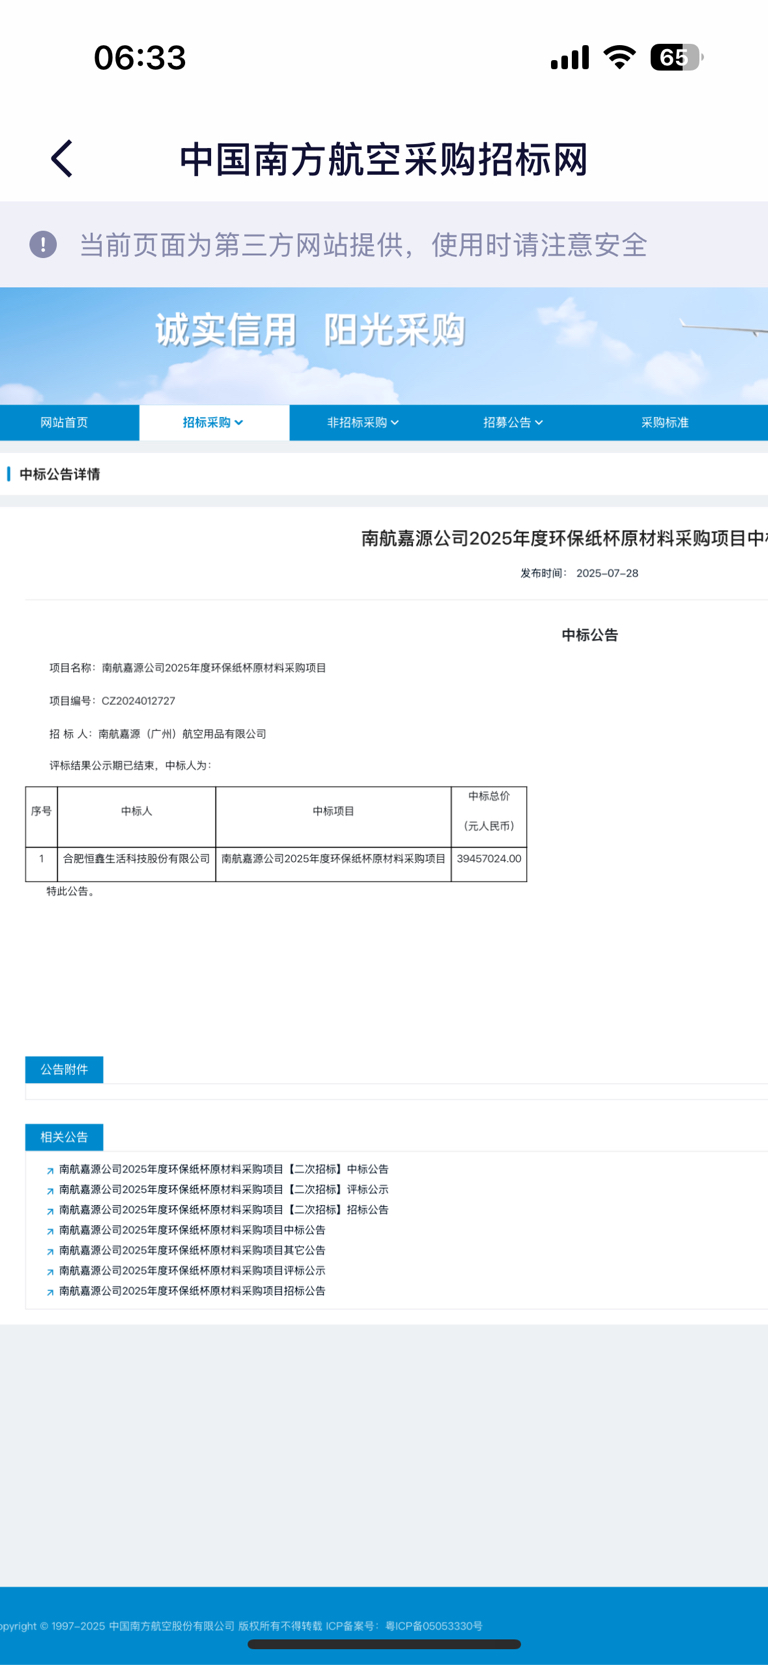Tap the iOS home indicator bar
The width and height of the screenshot is (769, 1665).
[384, 1644]
